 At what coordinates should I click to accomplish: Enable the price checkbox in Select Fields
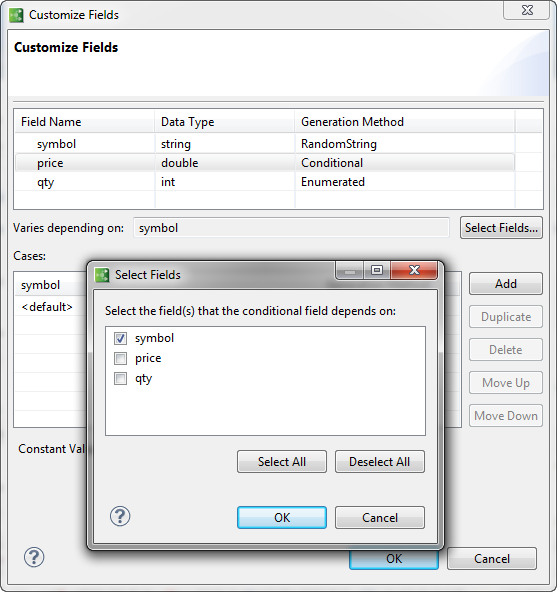click(120, 358)
